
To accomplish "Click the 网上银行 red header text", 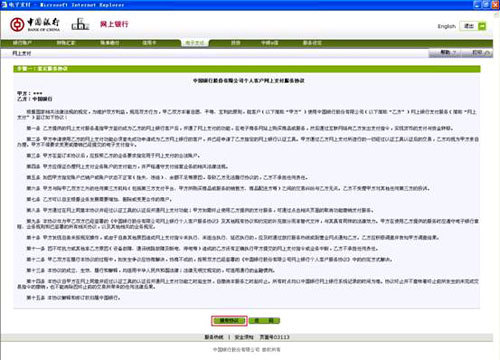I will (114, 24).
